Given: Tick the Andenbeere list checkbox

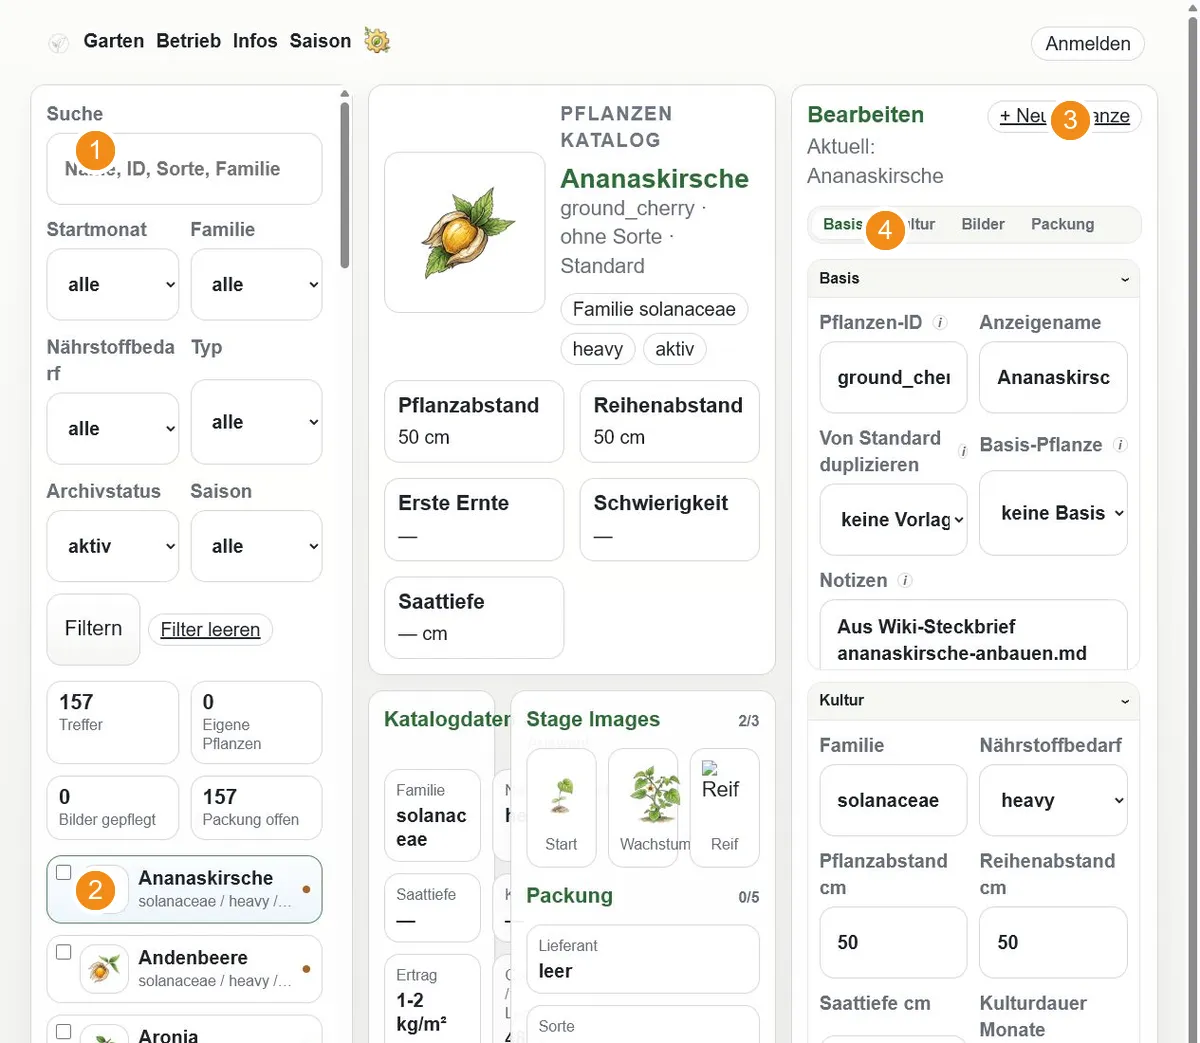Looking at the screenshot, I should (64, 952).
